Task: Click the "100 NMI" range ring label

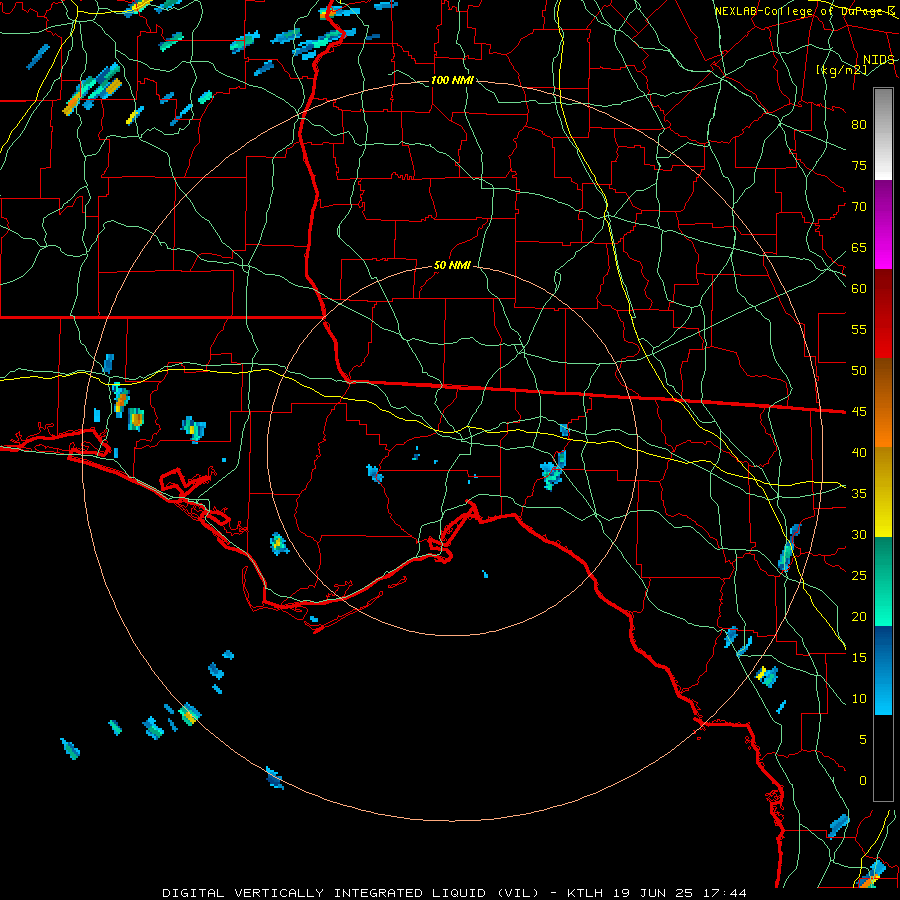Action: coord(452,80)
